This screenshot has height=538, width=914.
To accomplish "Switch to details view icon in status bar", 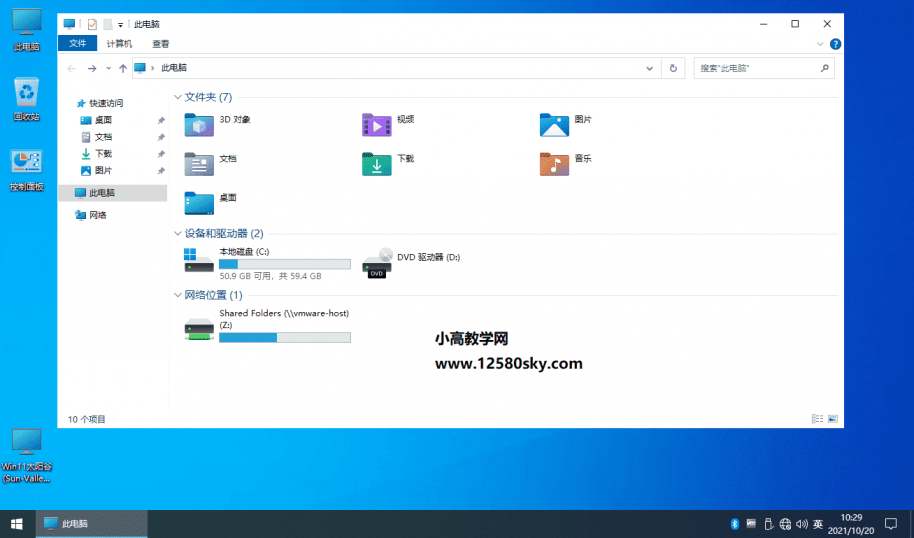I will 817,419.
